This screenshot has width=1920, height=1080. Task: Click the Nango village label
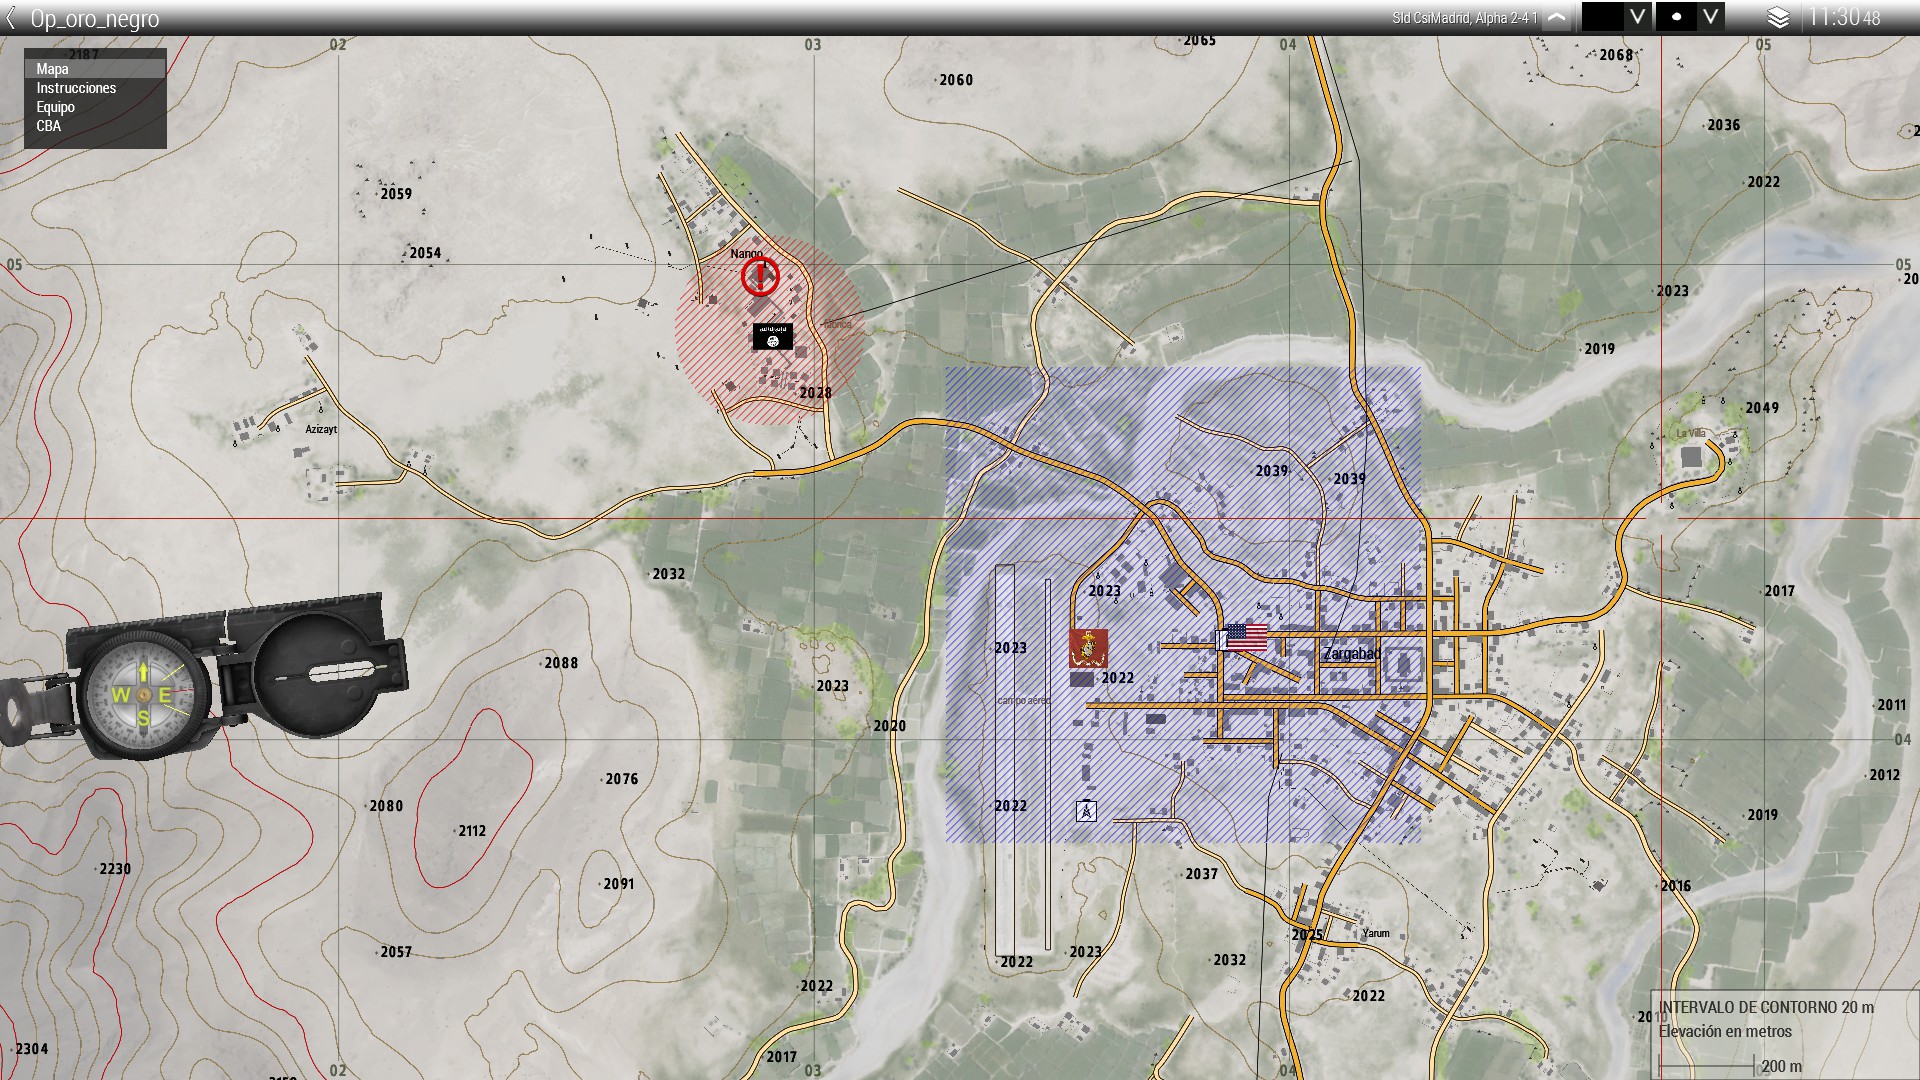(746, 254)
